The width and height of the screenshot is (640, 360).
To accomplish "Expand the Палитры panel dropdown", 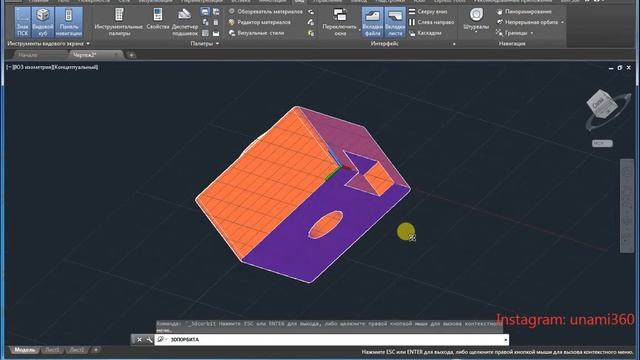I will (x=204, y=43).
